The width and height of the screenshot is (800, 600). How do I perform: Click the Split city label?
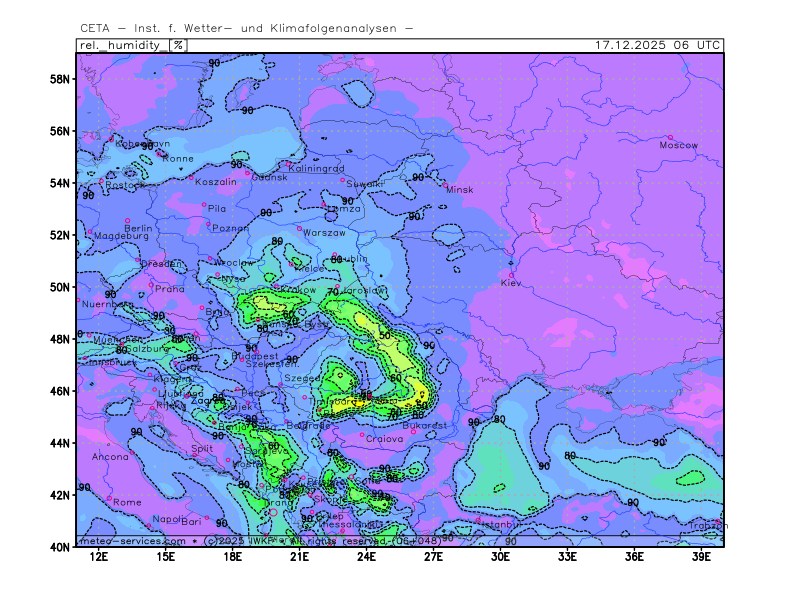pyautogui.click(x=202, y=449)
